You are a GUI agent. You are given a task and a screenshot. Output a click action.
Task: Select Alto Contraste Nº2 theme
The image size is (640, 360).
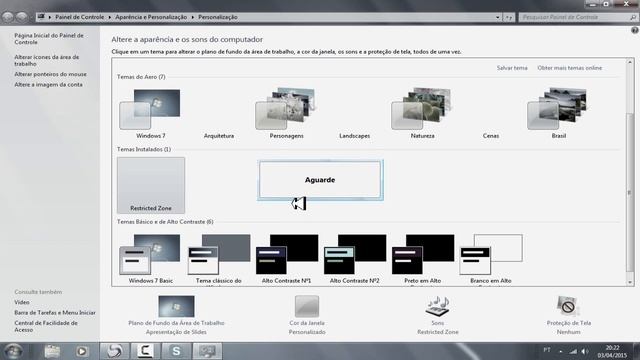354,259
